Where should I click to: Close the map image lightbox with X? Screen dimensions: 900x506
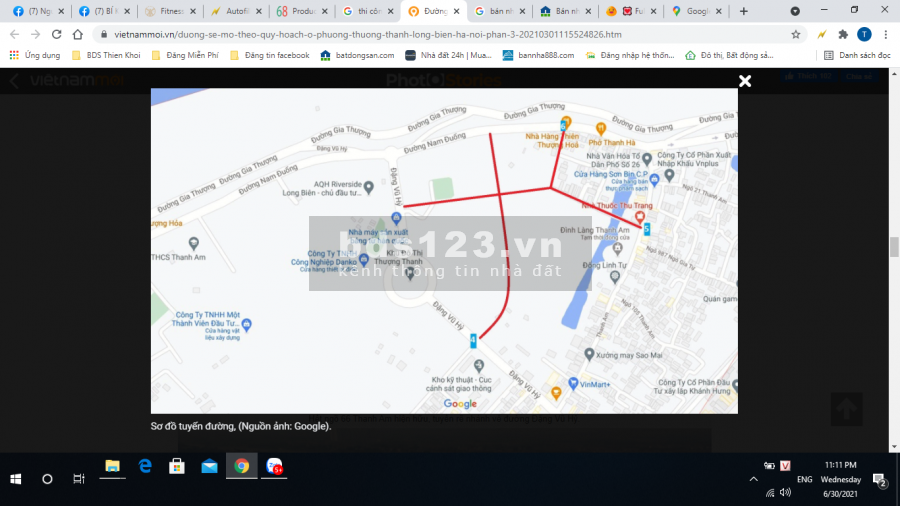[744, 81]
